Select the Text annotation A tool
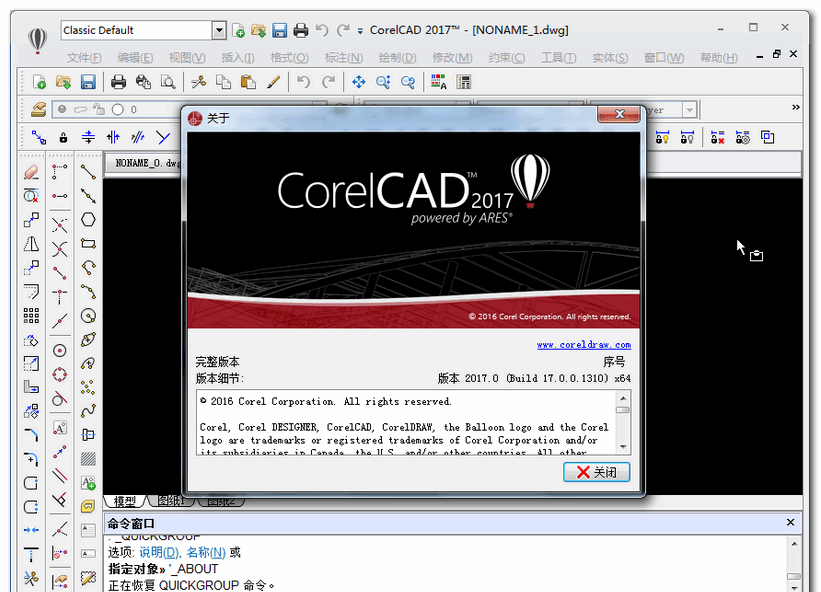The width and height of the screenshot is (821, 592). point(88,483)
